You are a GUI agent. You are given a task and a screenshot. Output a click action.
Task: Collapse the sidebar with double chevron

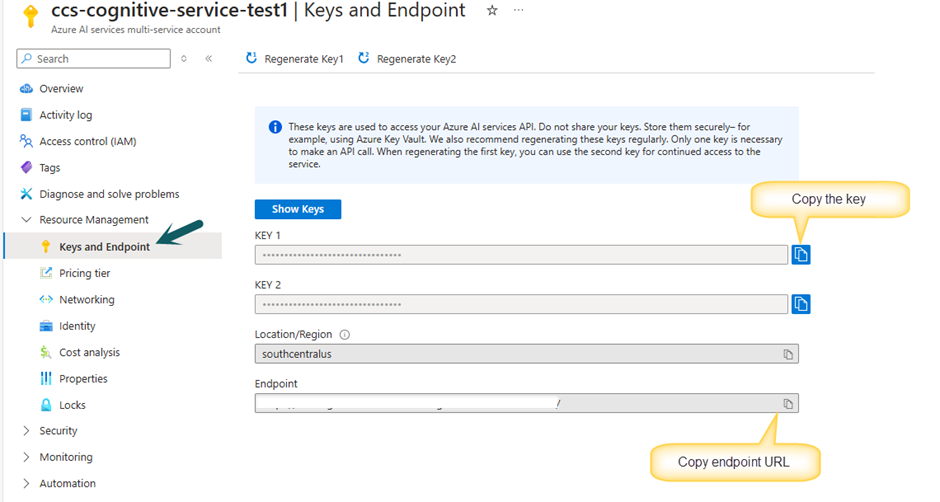coord(209,59)
